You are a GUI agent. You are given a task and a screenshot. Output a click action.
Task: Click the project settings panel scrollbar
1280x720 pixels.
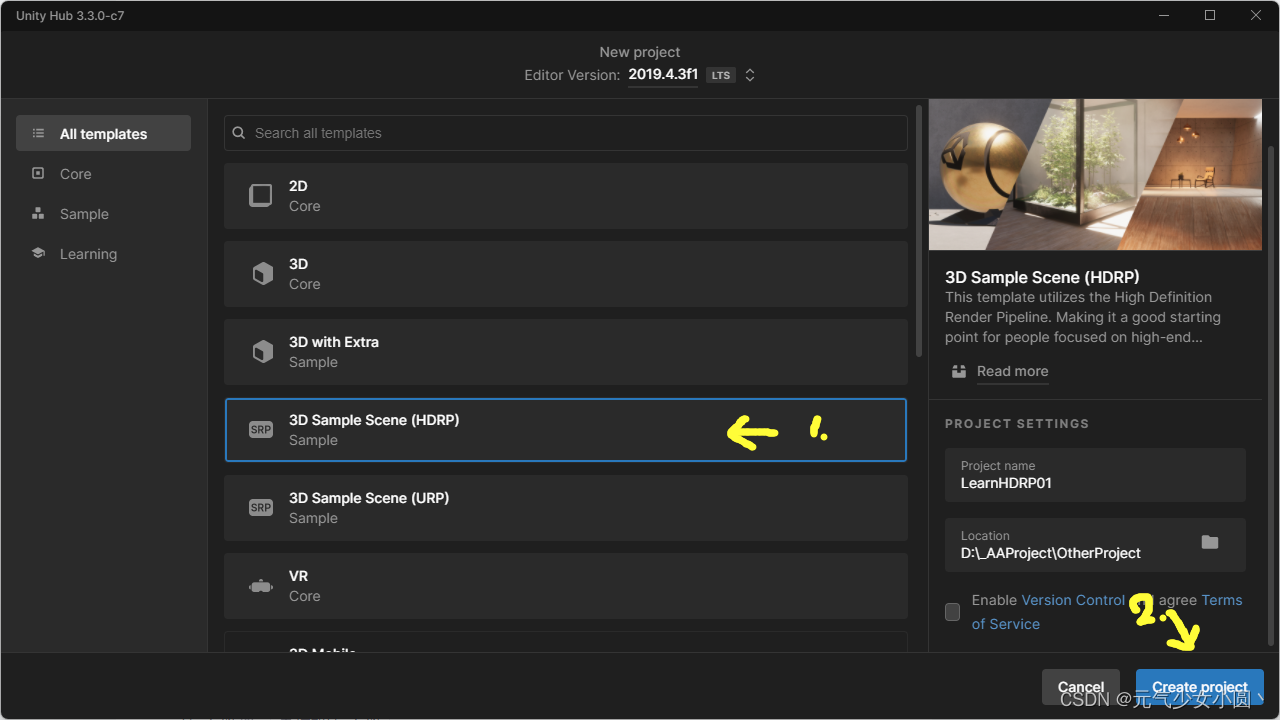[x=1272, y=395]
